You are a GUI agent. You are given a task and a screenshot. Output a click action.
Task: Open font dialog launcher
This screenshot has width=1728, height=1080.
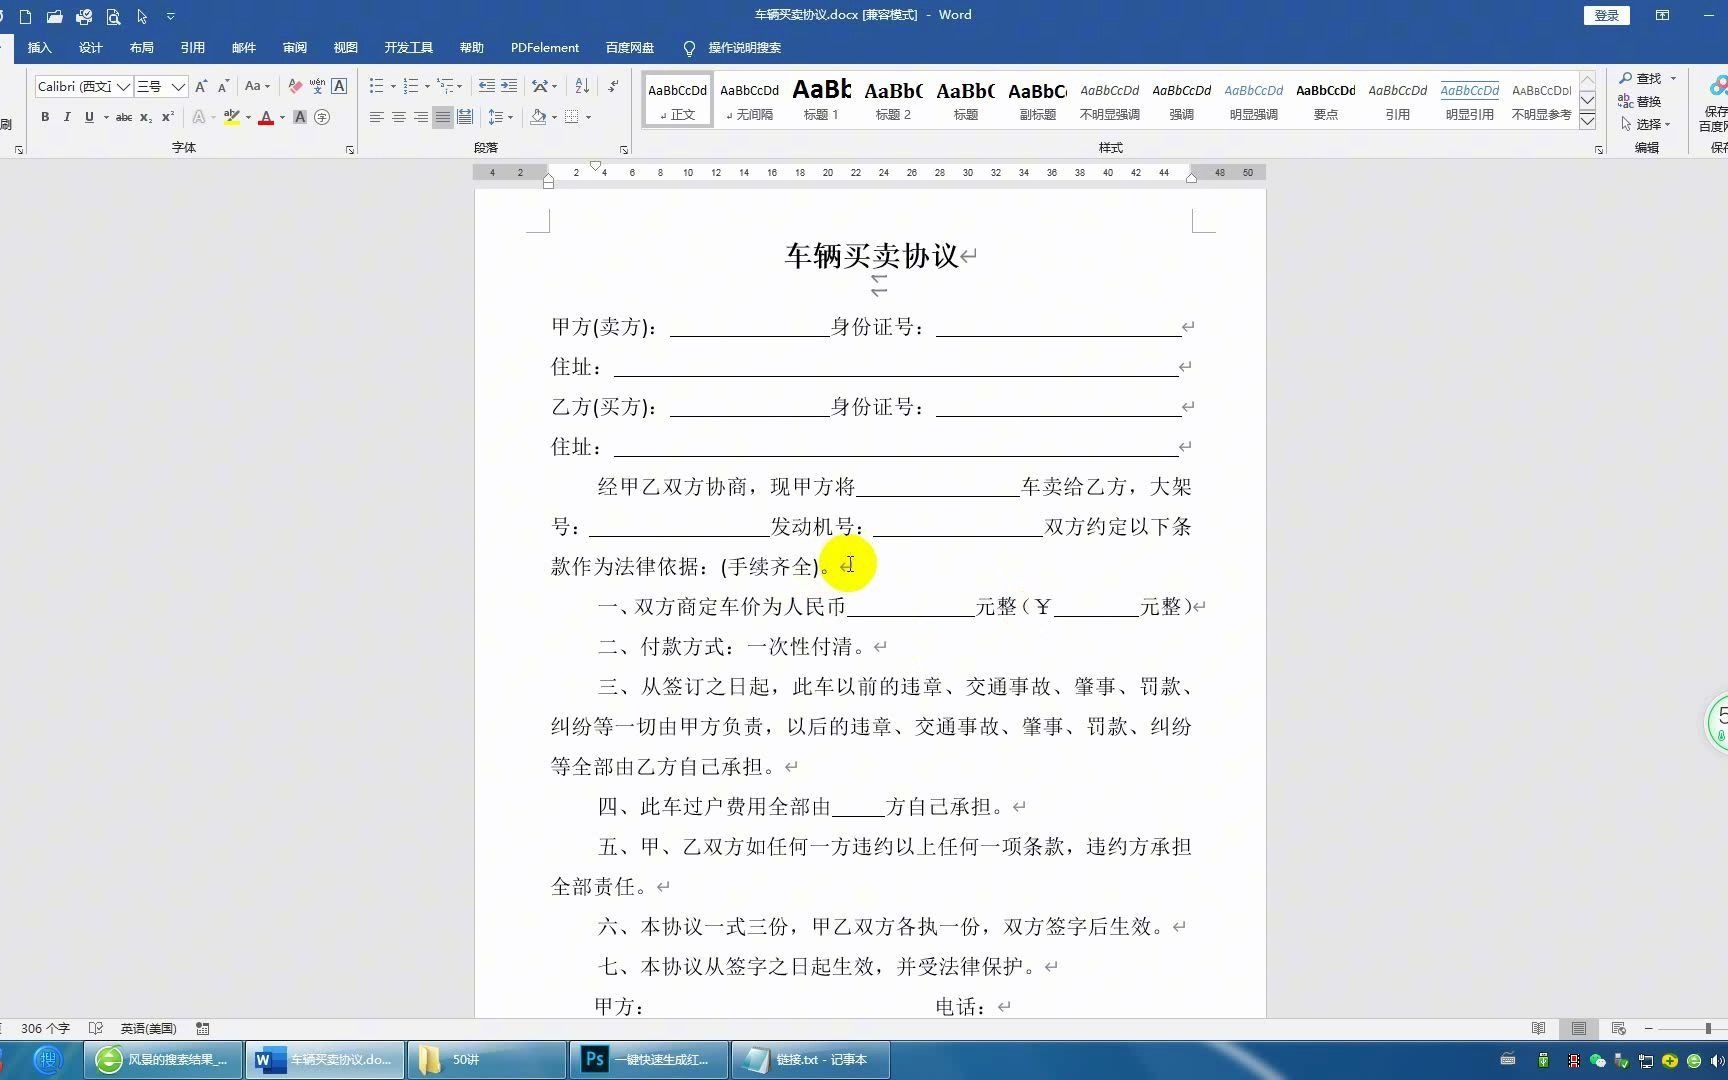click(350, 149)
